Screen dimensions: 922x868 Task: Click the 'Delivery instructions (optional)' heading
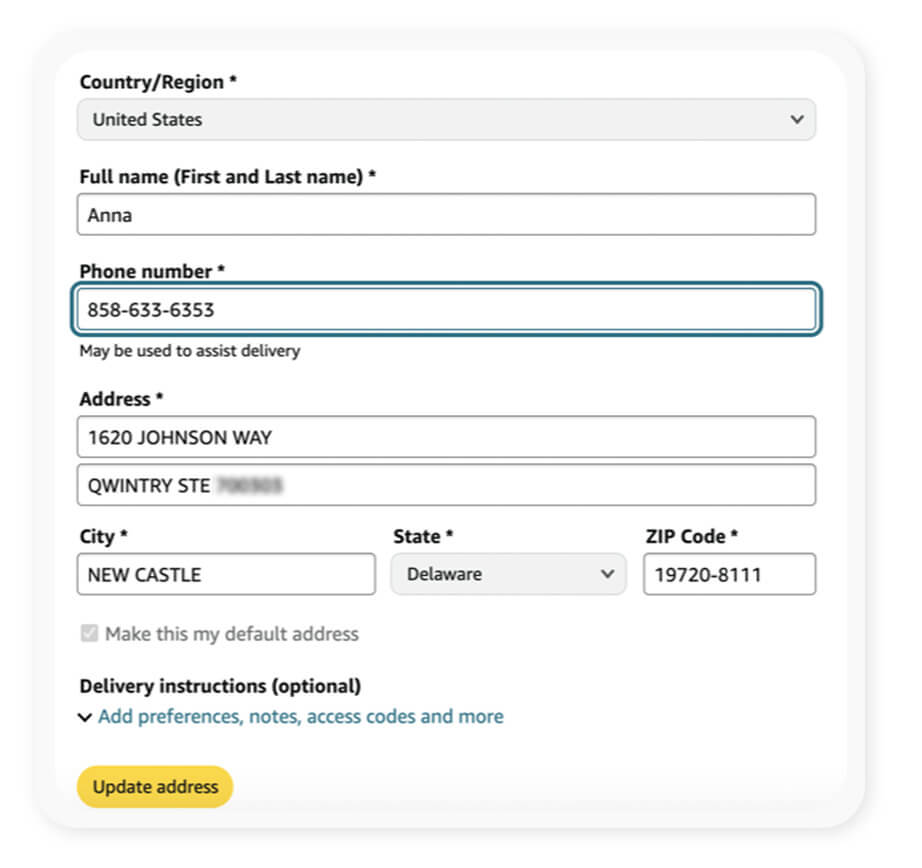point(220,687)
